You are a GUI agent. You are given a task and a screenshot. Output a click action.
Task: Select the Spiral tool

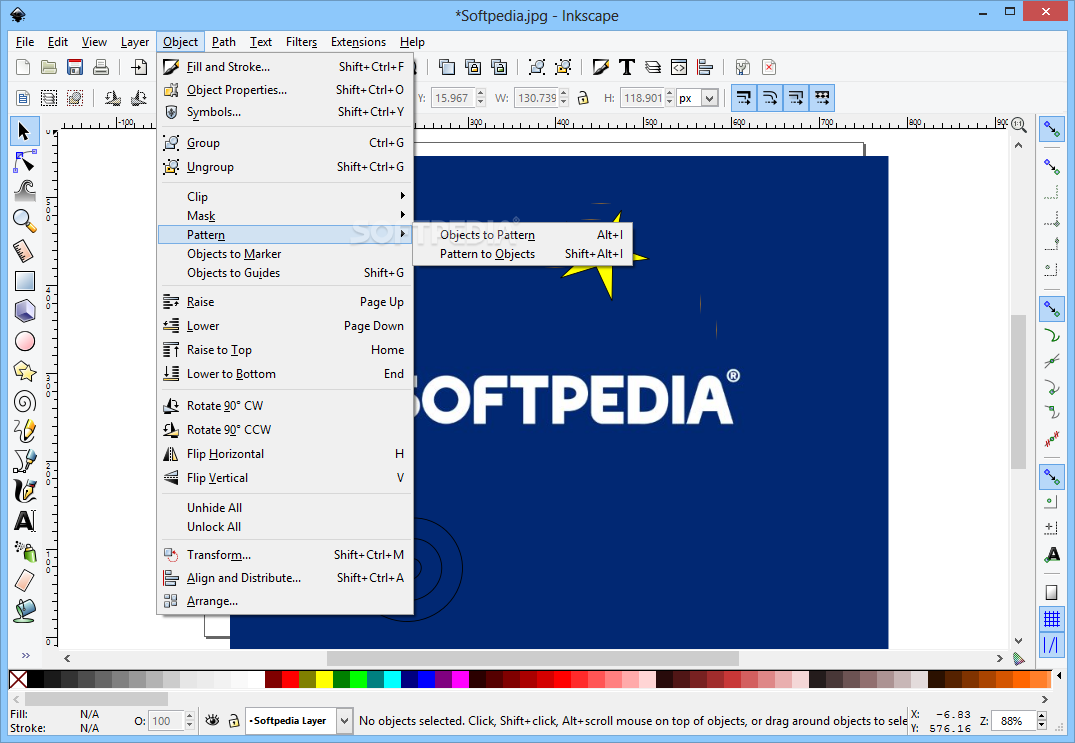[x=25, y=401]
